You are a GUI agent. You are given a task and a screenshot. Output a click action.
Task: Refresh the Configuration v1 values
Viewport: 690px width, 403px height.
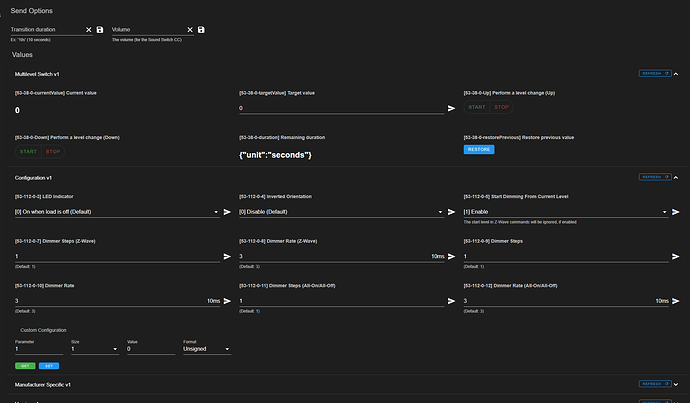[x=652, y=177]
